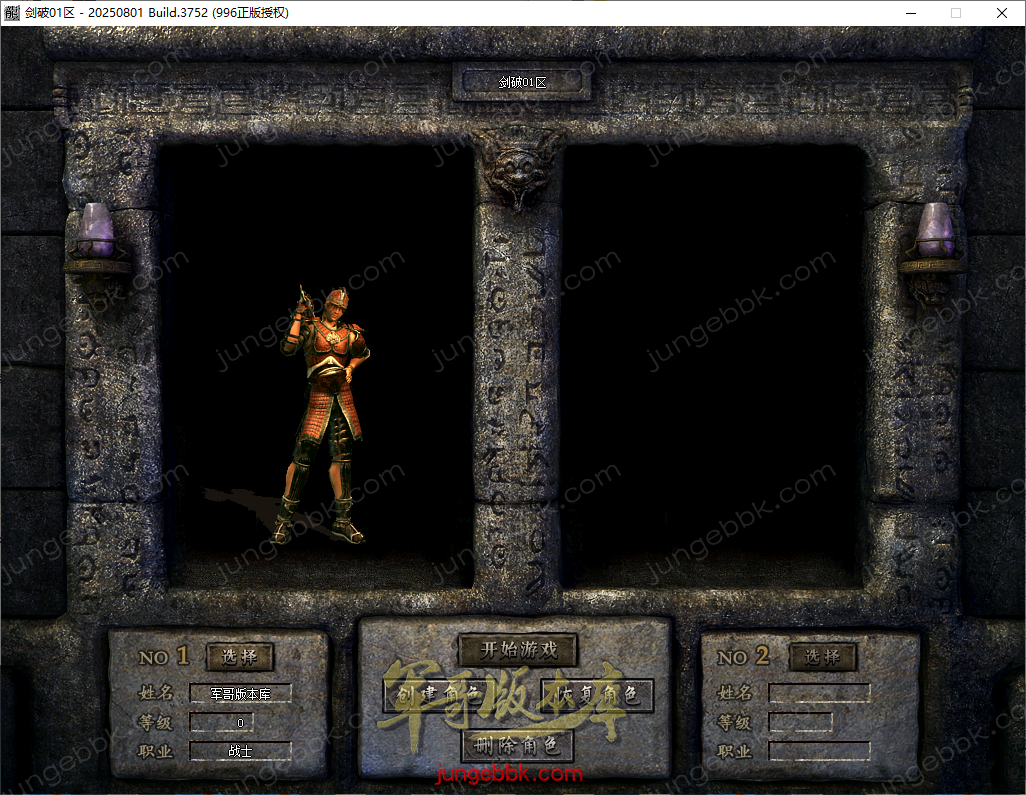The image size is (1026, 795).
Task: Click the 删除角色 delete character button
Action: tap(517, 745)
